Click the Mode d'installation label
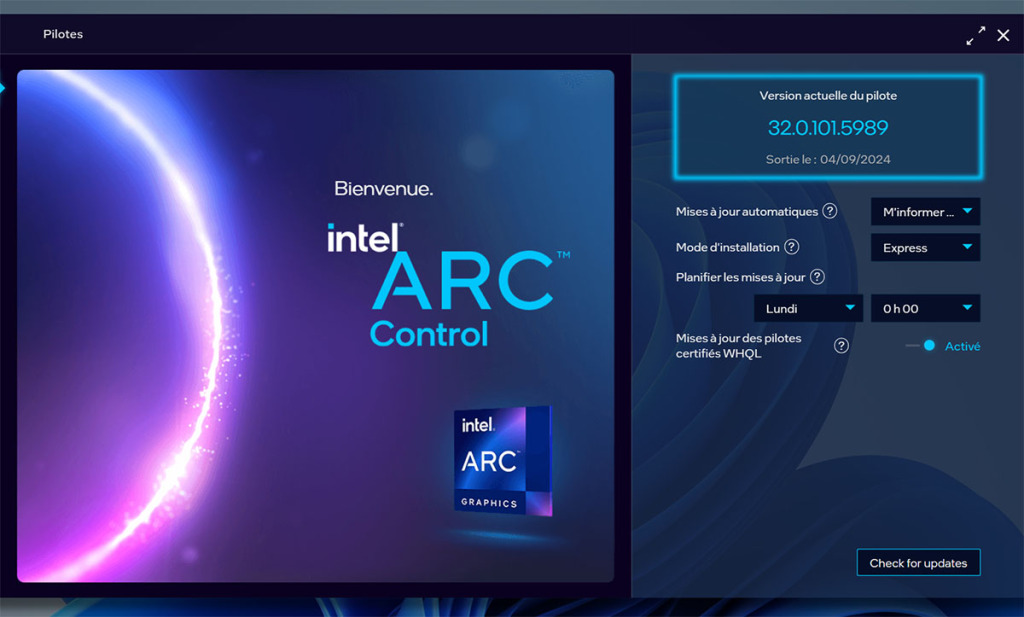This screenshot has height=617, width=1024. point(728,247)
